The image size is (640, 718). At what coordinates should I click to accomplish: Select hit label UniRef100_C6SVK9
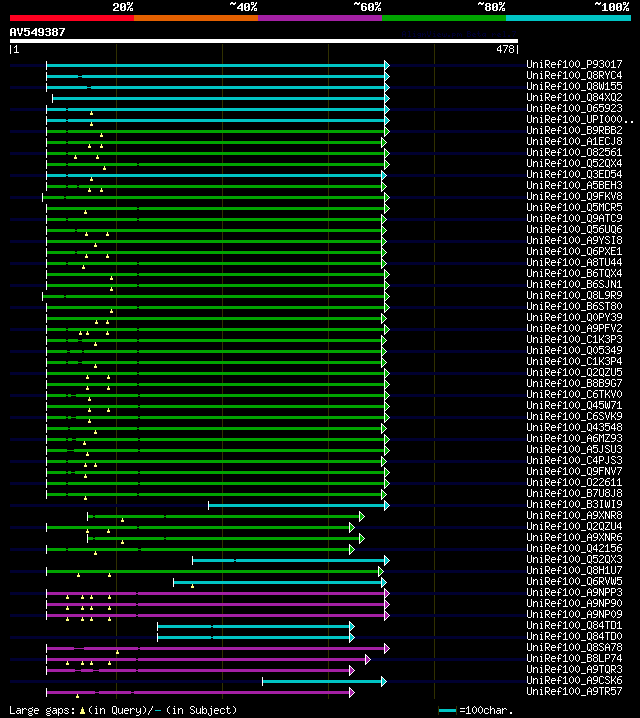click(x=574, y=416)
